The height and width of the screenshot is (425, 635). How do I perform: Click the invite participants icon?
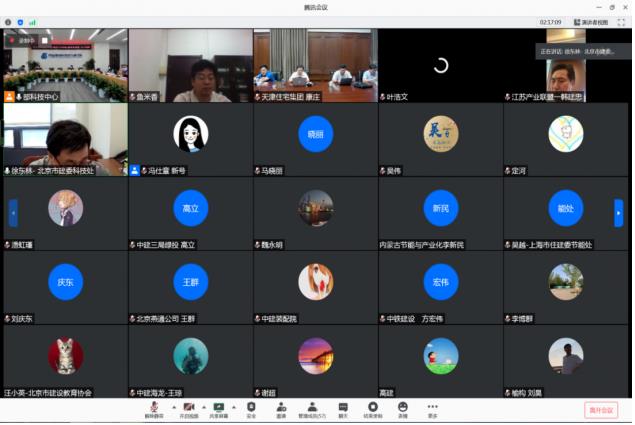(x=281, y=410)
